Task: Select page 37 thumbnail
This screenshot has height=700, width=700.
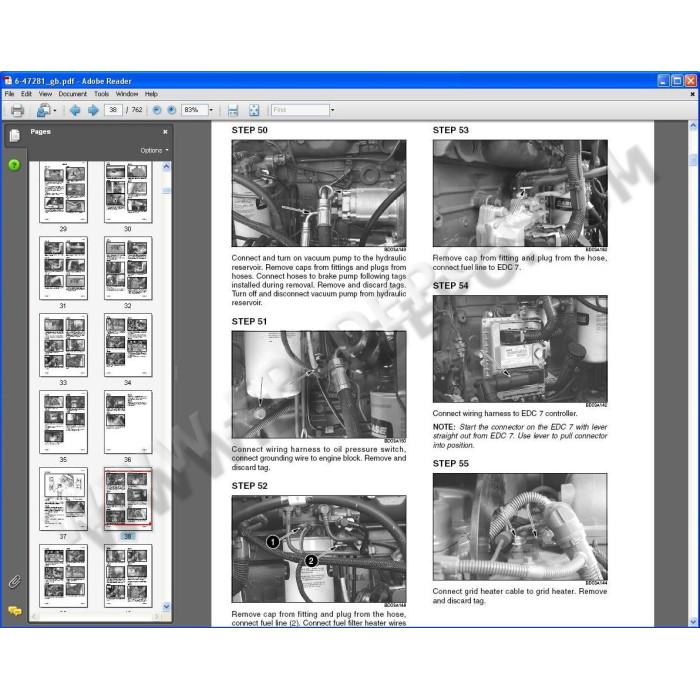Action: coord(63,499)
